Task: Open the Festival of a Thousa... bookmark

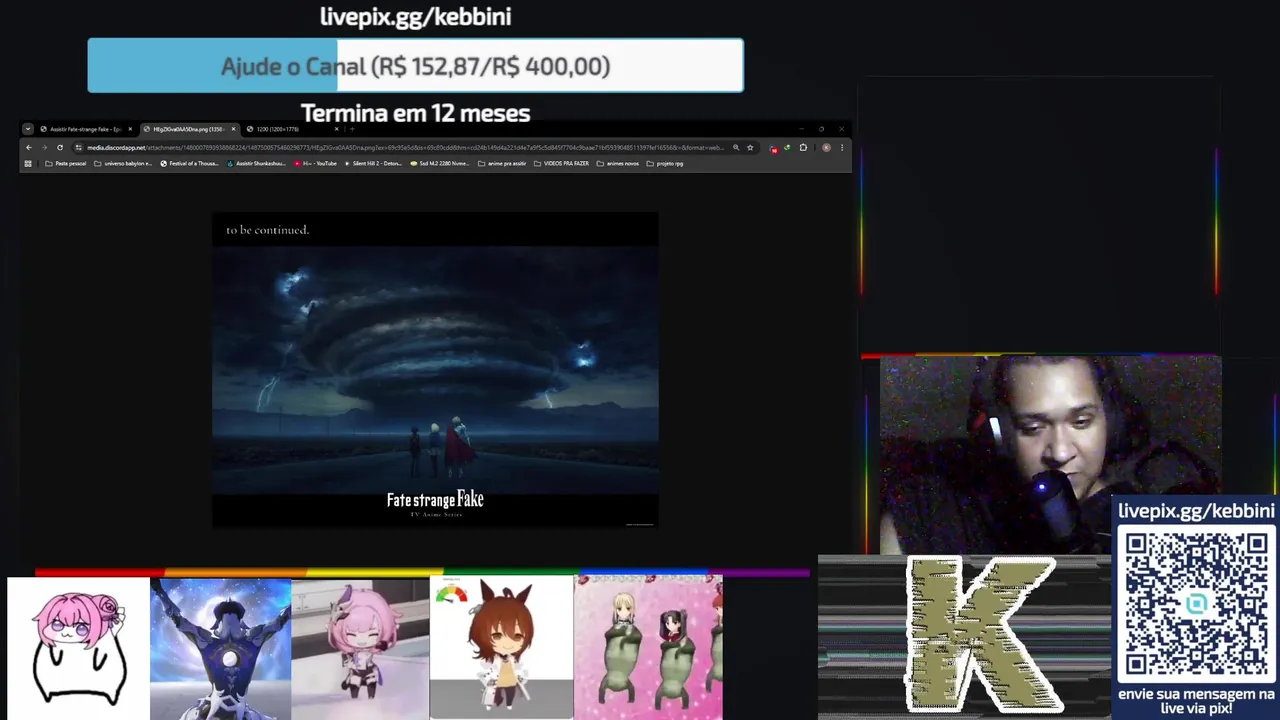Action: point(190,163)
